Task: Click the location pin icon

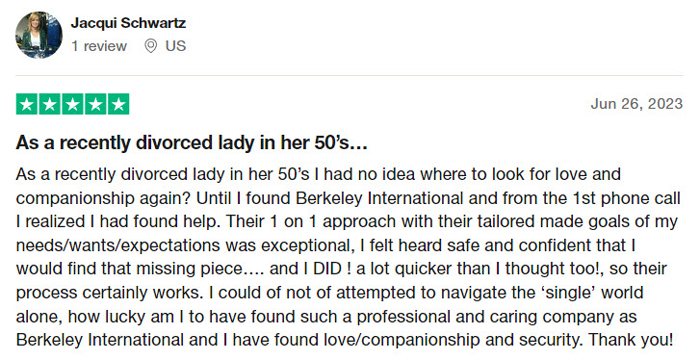Action: [x=151, y=46]
